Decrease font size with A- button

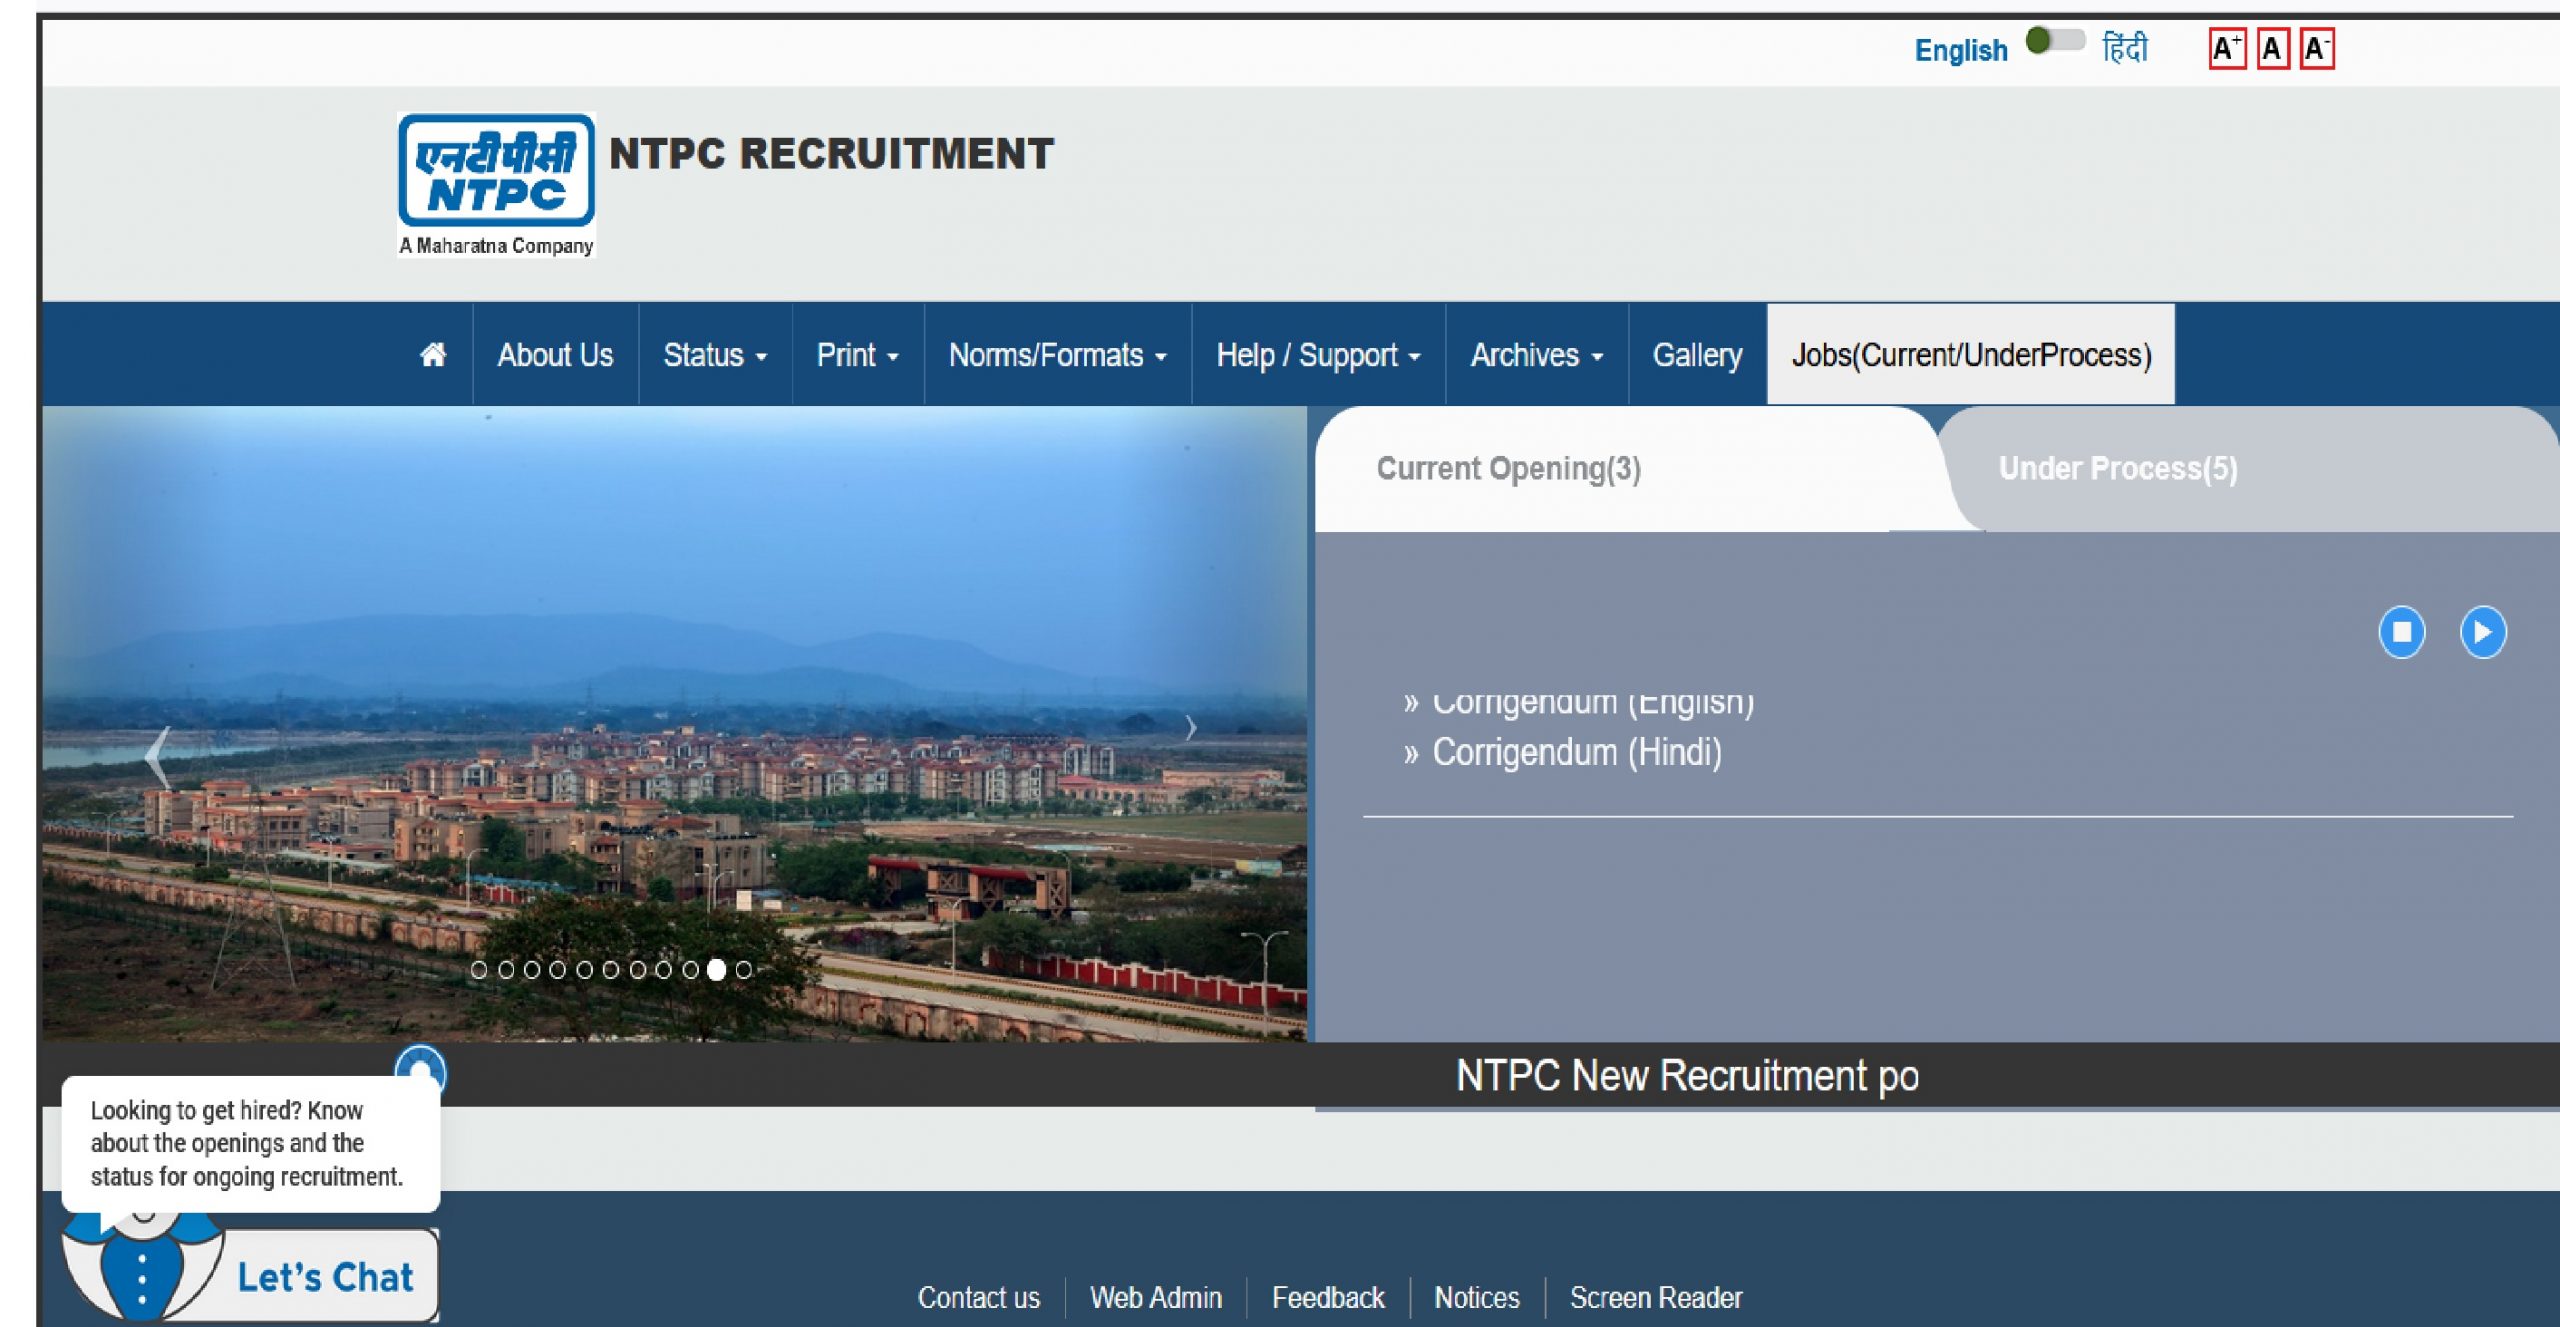[2316, 48]
